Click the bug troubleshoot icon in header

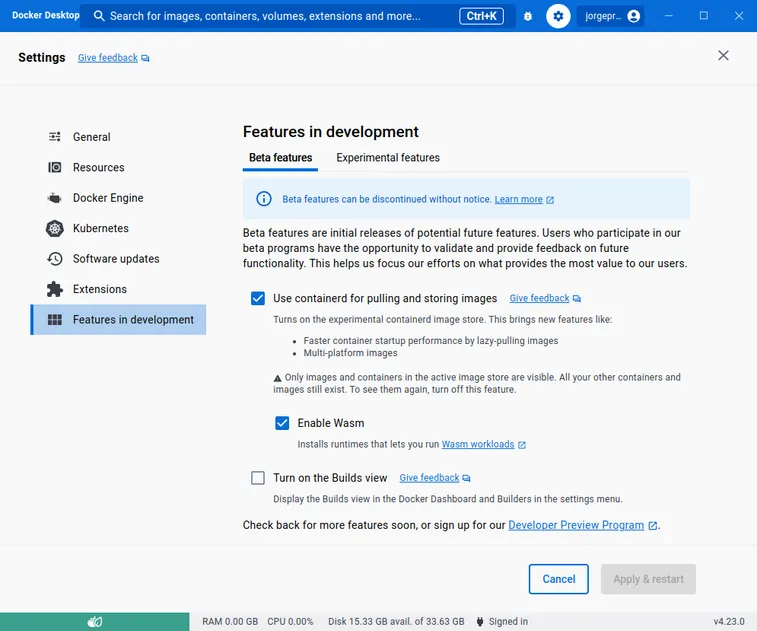click(x=528, y=16)
